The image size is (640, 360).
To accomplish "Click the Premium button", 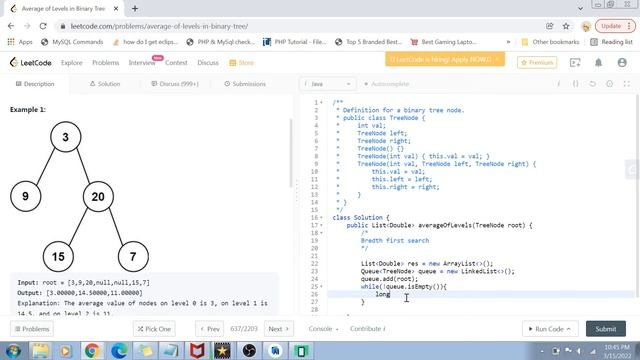I will [537, 62].
